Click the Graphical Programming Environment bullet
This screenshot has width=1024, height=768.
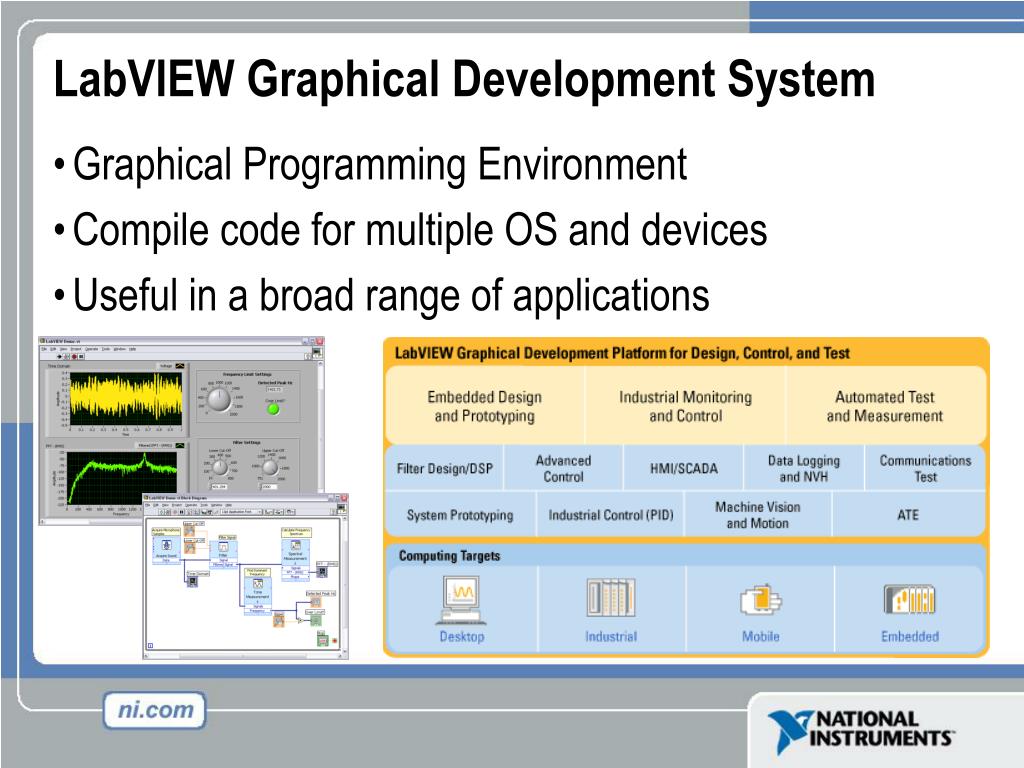click(379, 165)
